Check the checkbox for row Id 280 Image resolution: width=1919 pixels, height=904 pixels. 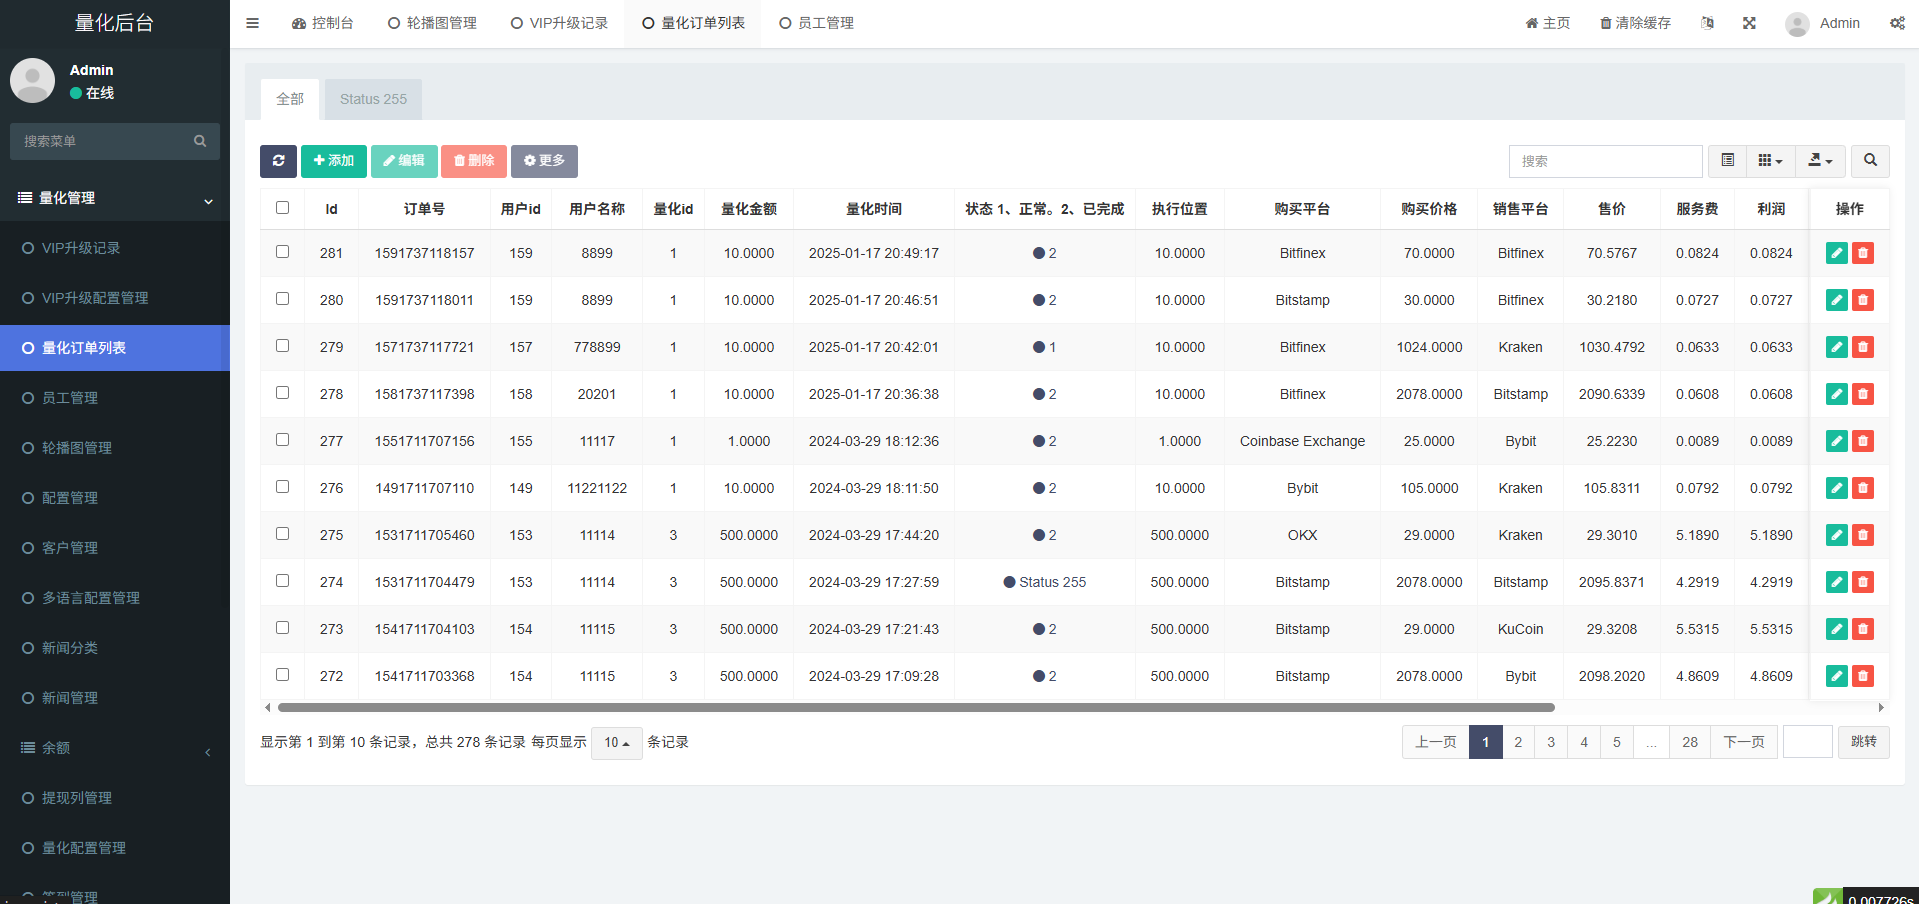283,299
